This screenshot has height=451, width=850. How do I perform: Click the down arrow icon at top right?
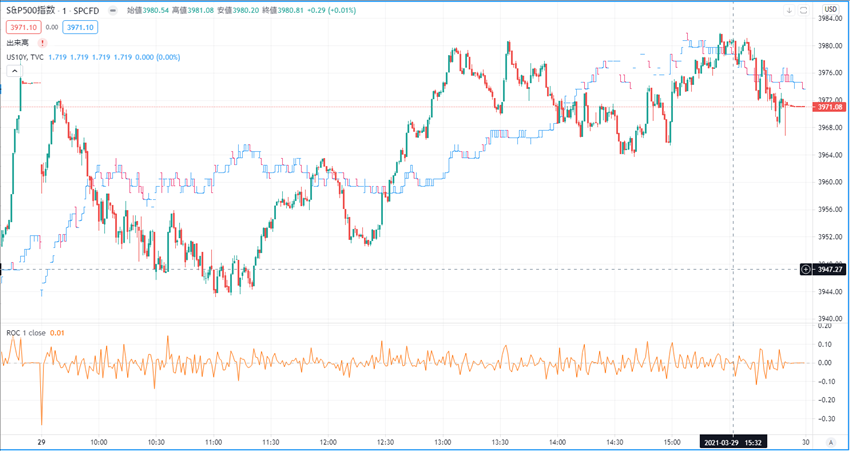(789, 10)
